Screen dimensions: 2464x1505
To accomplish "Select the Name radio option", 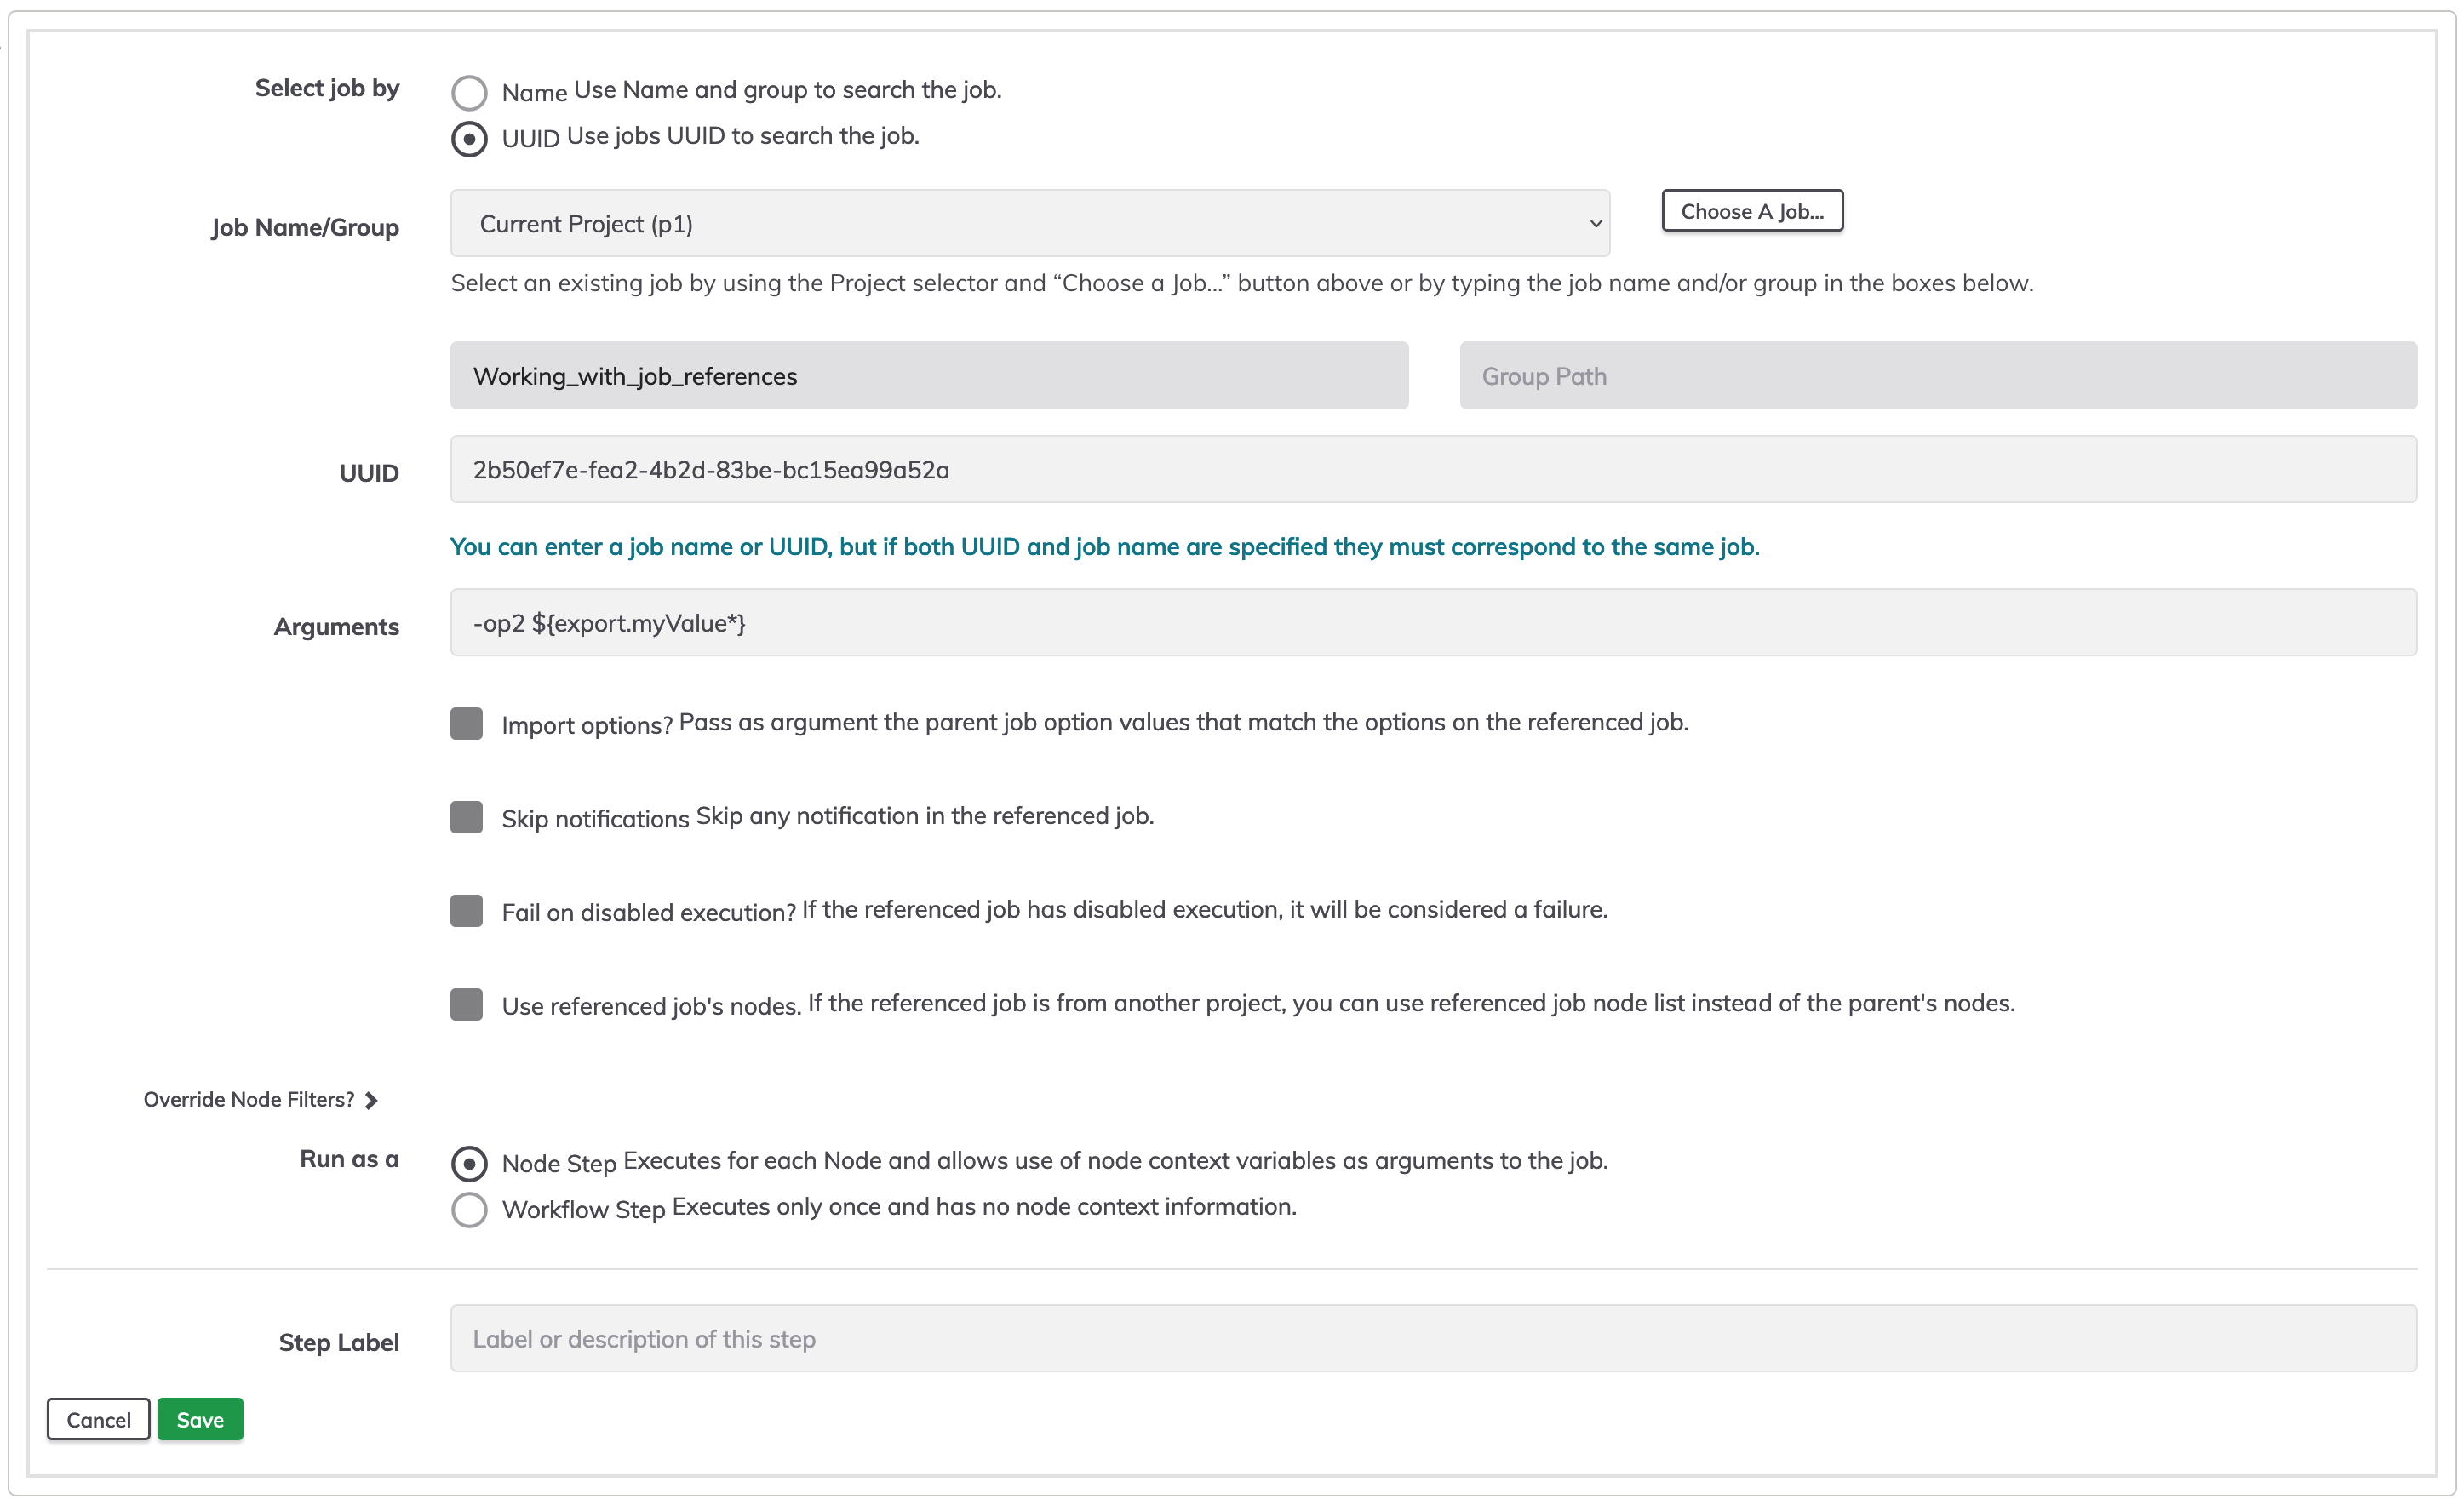I will click(x=469, y=93).
